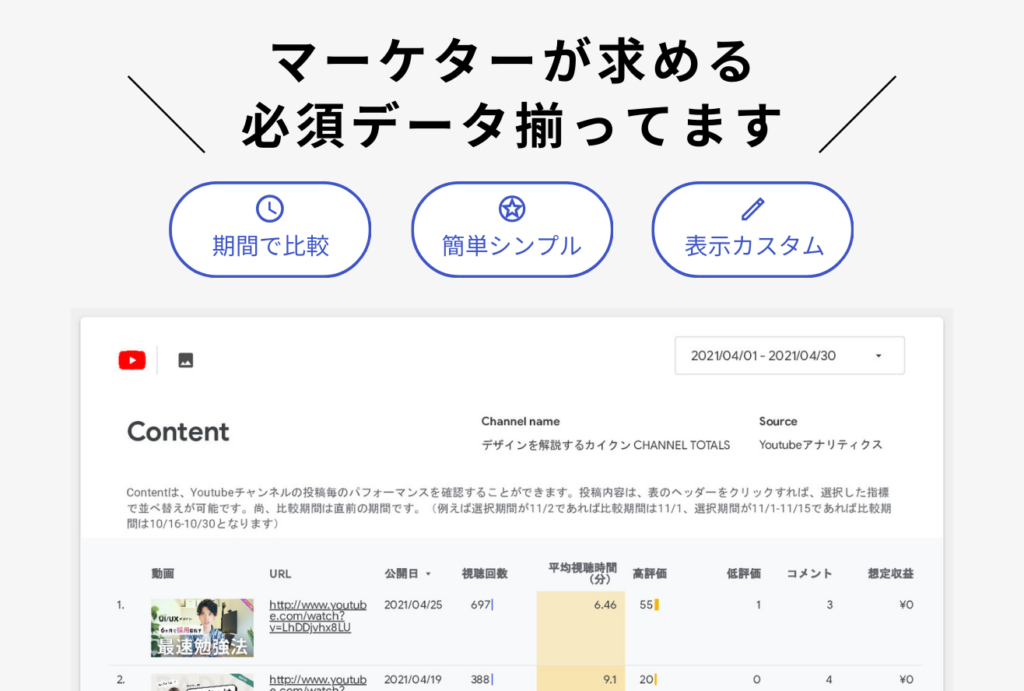1024x691 pixels.
Task: Open the row 1 YouTube URL ending LhDDjvhx8LU
Action: (x=318, y=616)
